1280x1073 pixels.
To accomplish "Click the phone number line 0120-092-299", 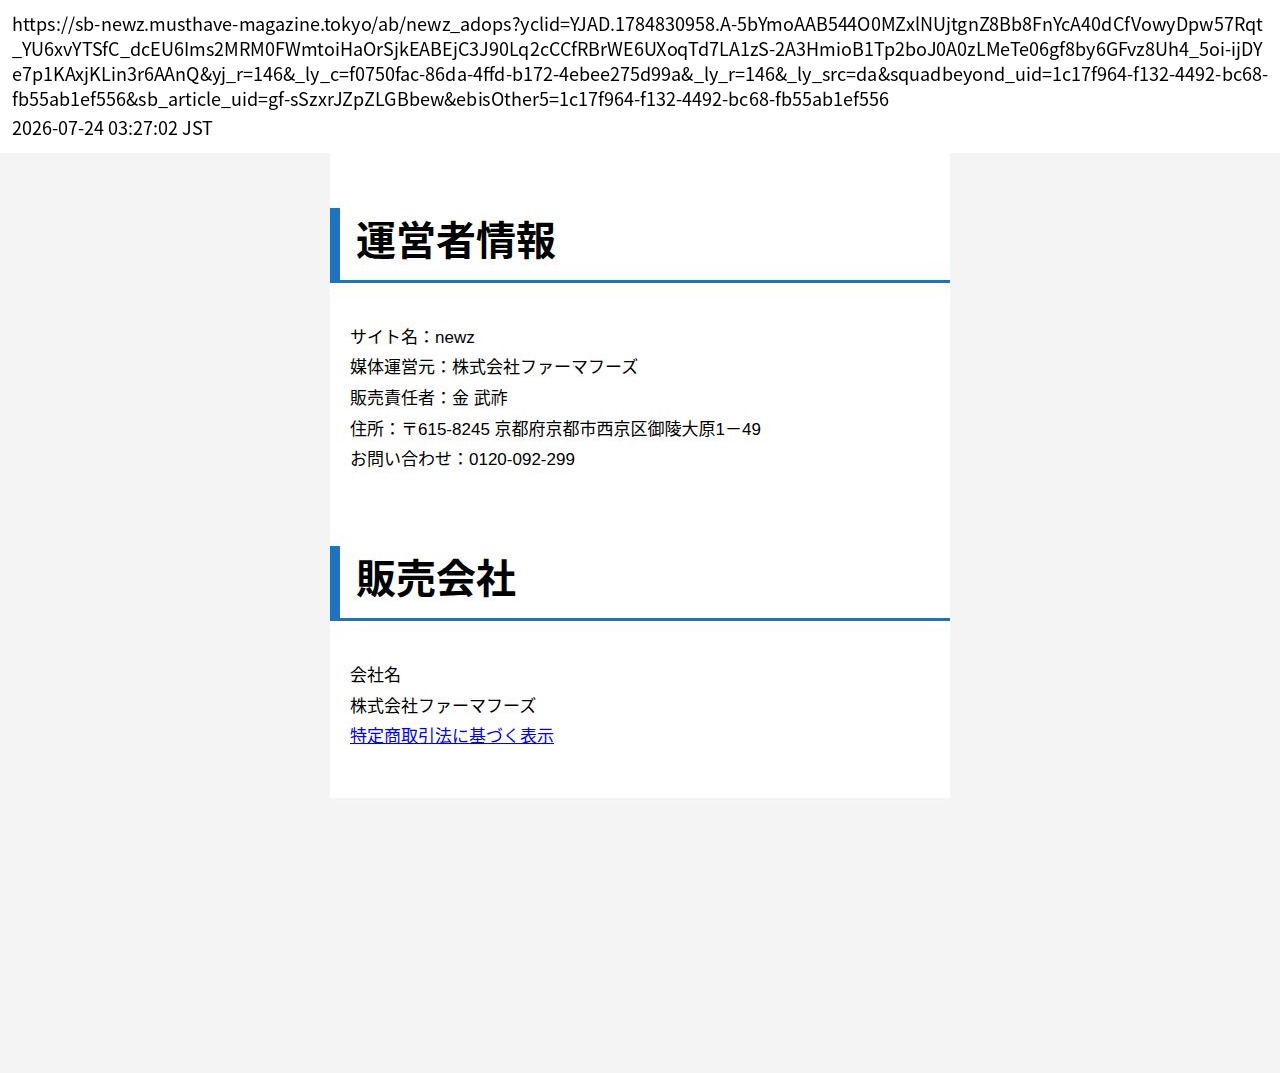I will pyautogui.click(x=462, y=459).
